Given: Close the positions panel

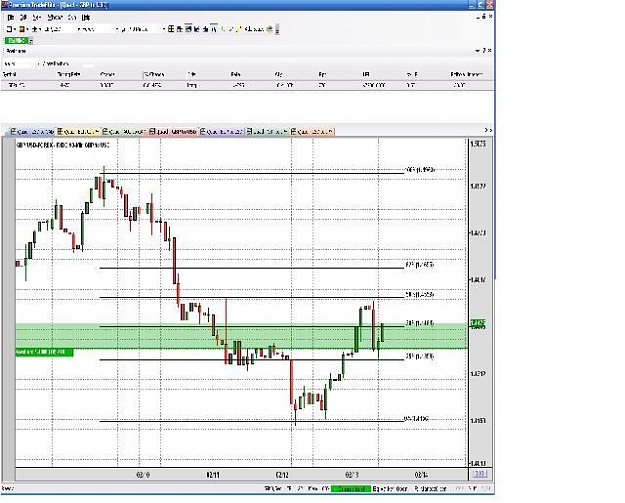Looking at the screenshot, I should click(490, 51).
